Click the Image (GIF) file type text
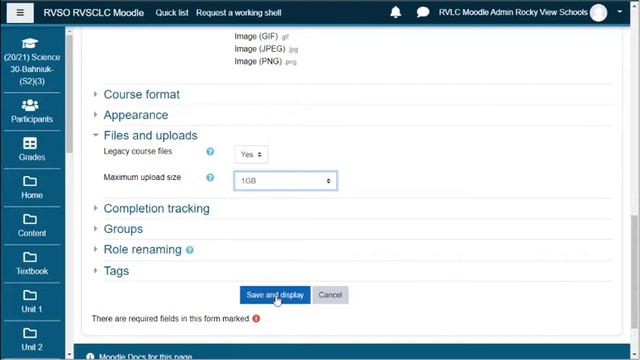Image resolution: width=640 pixels, height=360 pixels. [x=256, y=36]
